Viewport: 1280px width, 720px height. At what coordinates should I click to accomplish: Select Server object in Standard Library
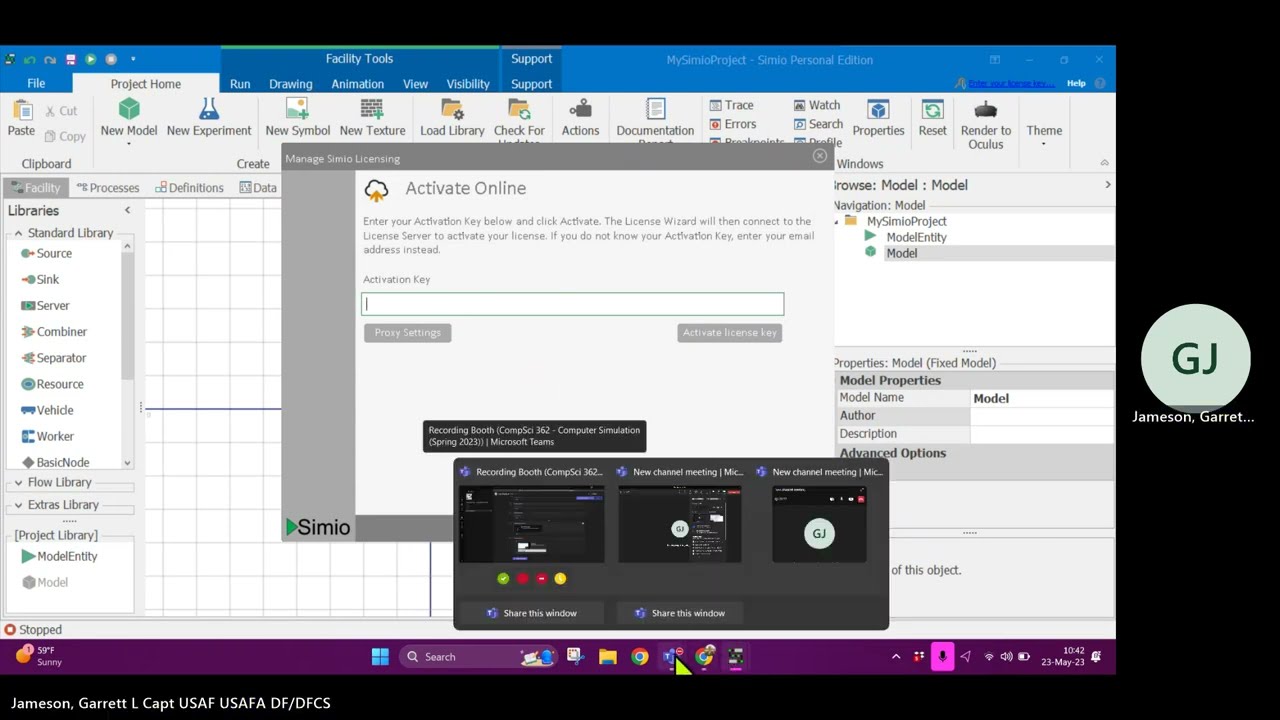[45, 306]
